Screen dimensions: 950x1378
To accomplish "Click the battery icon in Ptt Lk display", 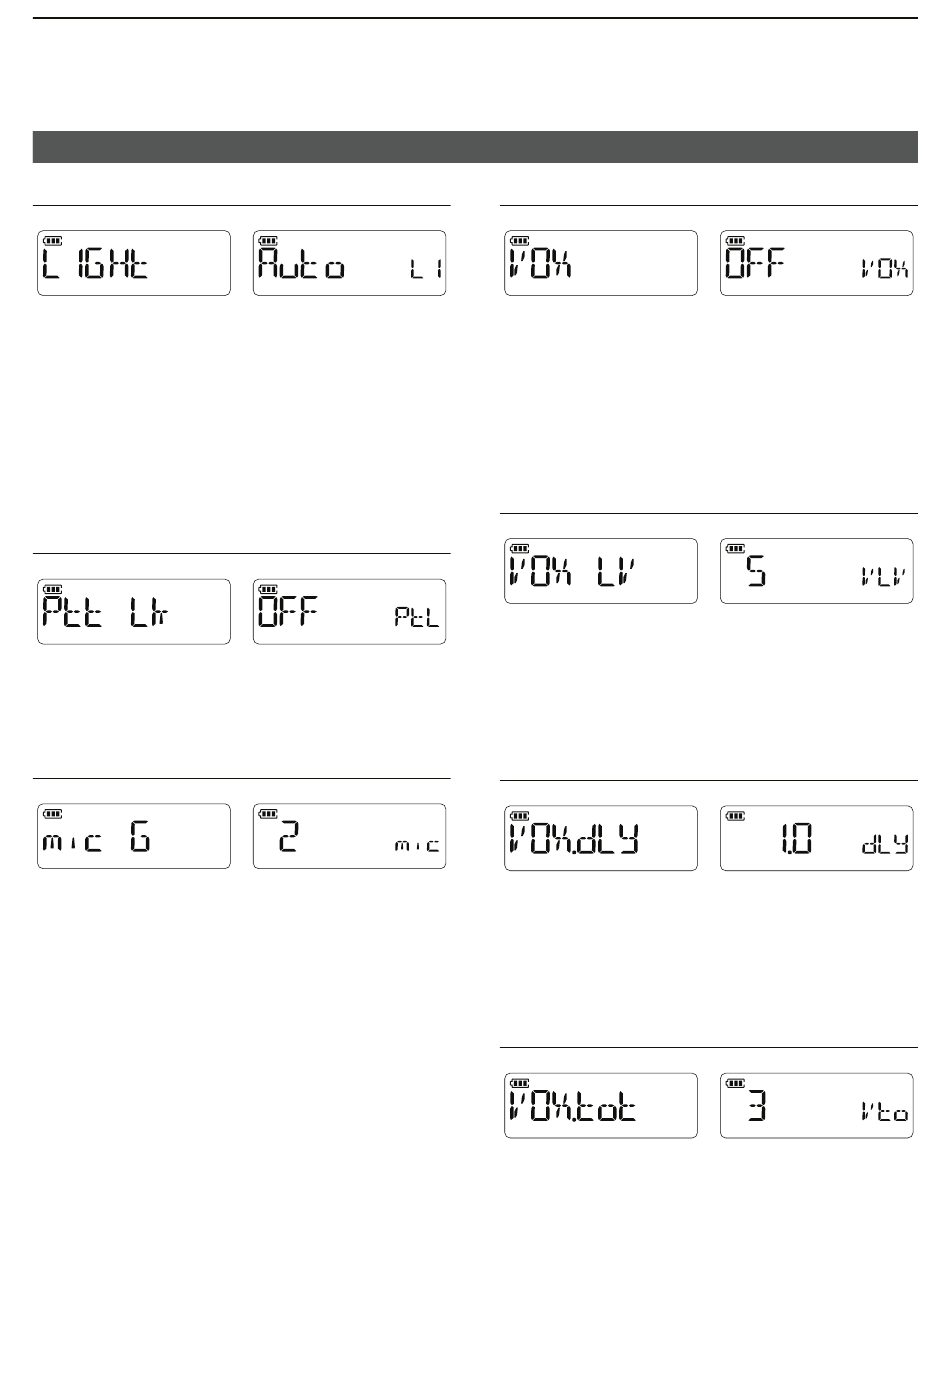I will 52,588.
